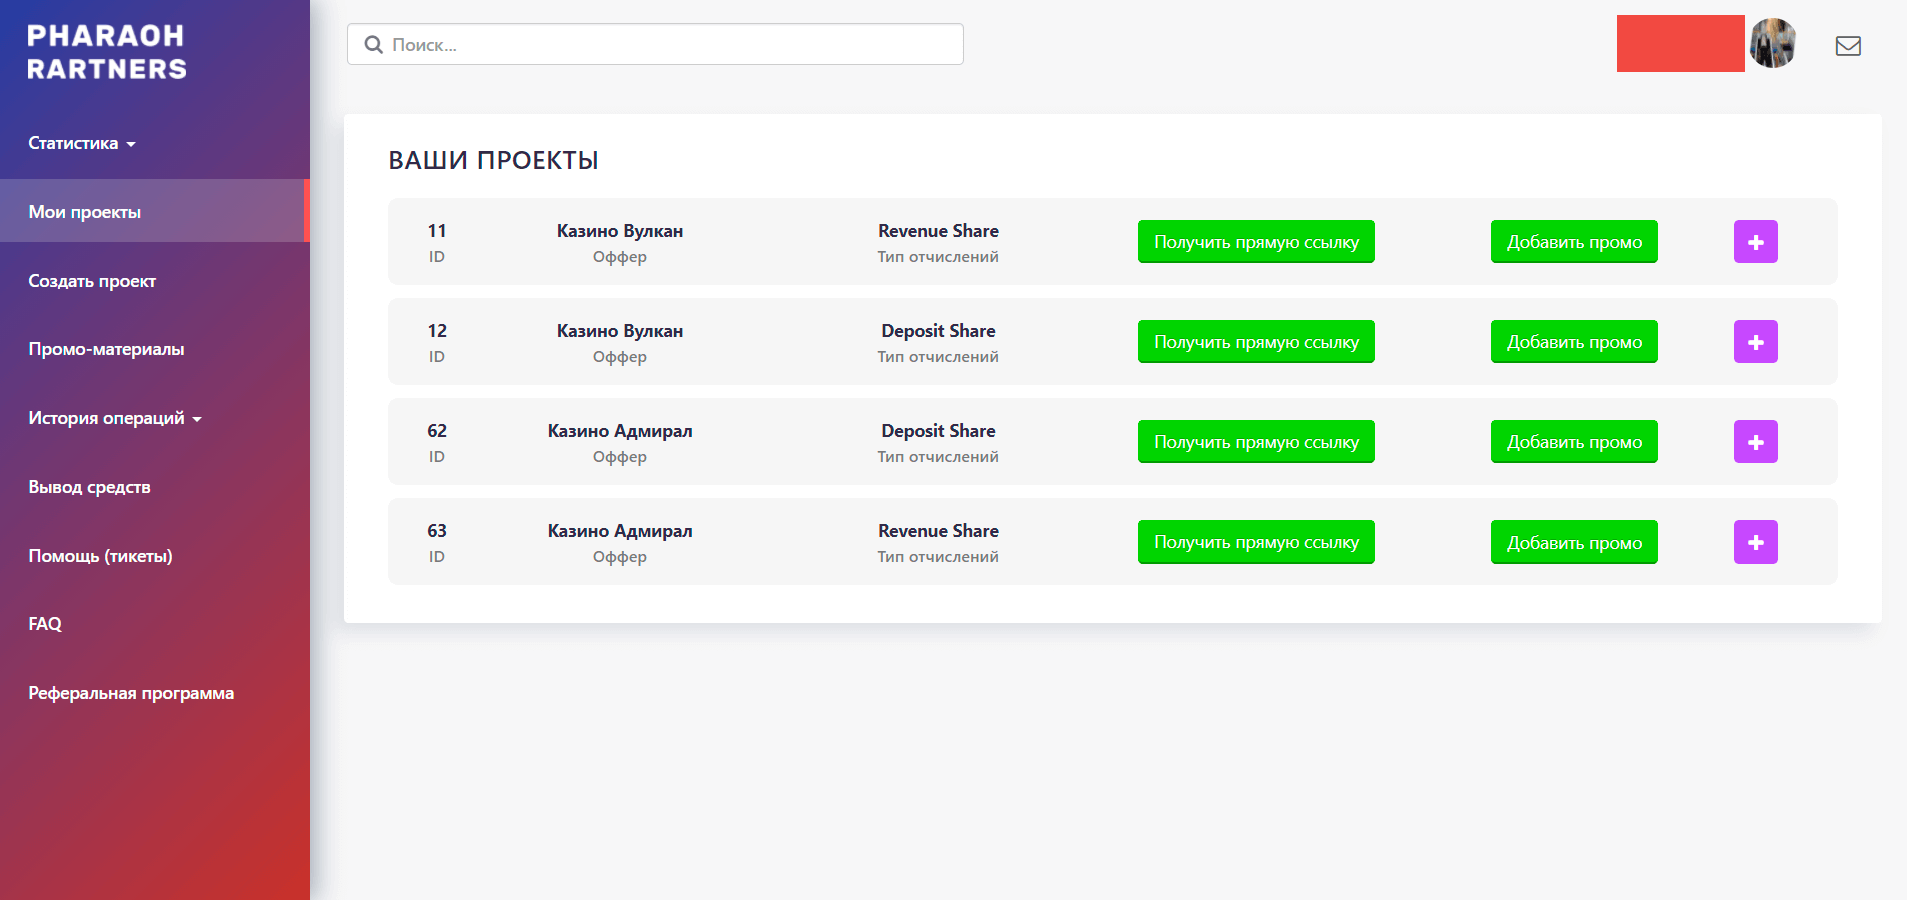Image resolution: width=1907 pixels, height=900 pixels.
Task: Click the plus icon for project 11
Action: click(1755, 242)
